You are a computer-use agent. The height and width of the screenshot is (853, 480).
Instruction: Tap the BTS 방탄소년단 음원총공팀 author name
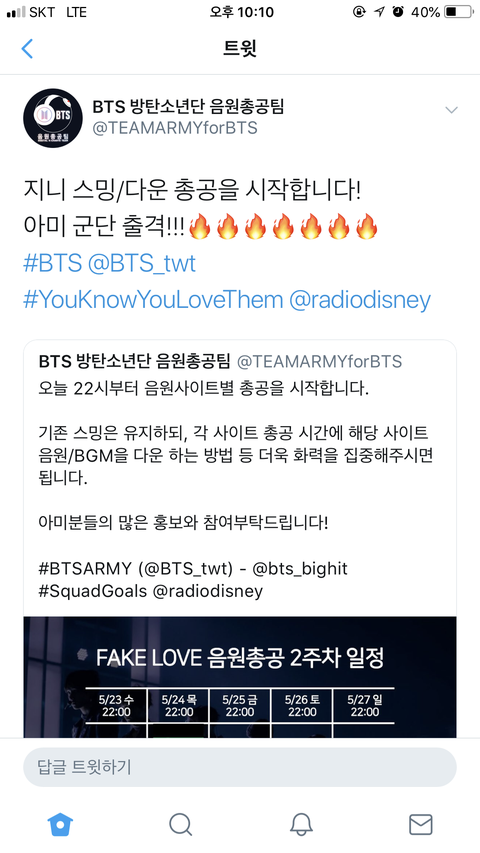point(188,107)
